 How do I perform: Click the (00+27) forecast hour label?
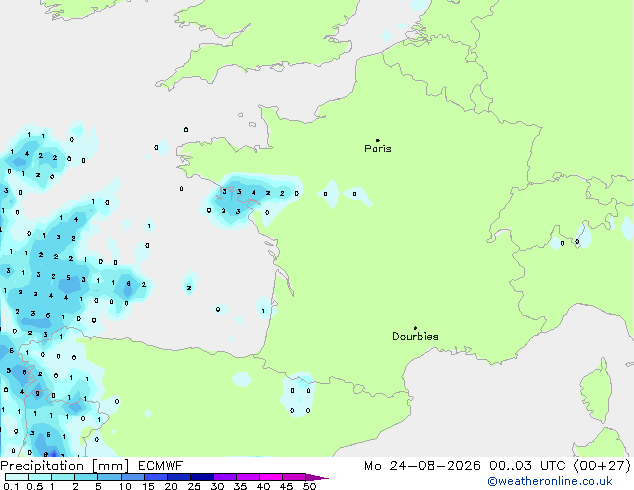(602, 466)
